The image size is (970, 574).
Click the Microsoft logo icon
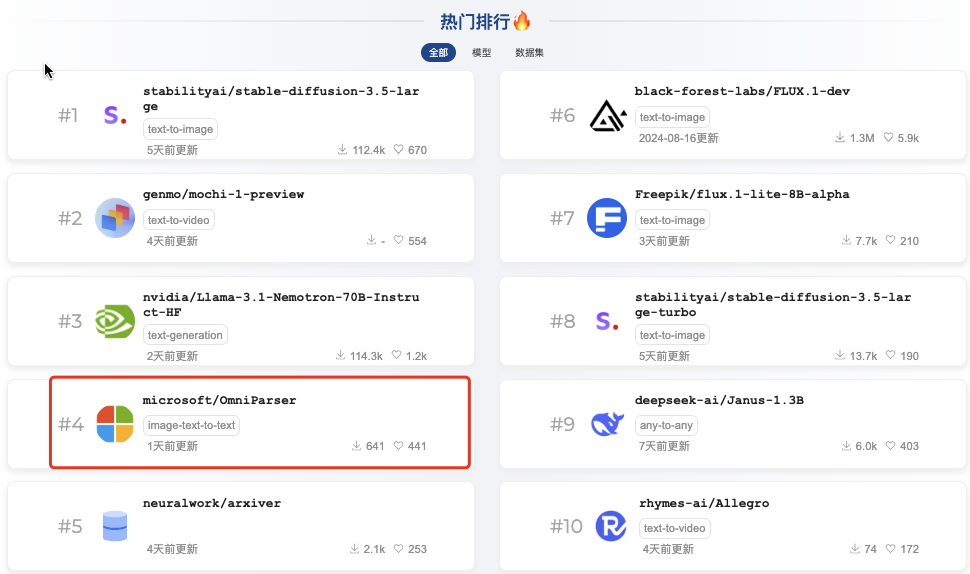[x=115, y=424]
